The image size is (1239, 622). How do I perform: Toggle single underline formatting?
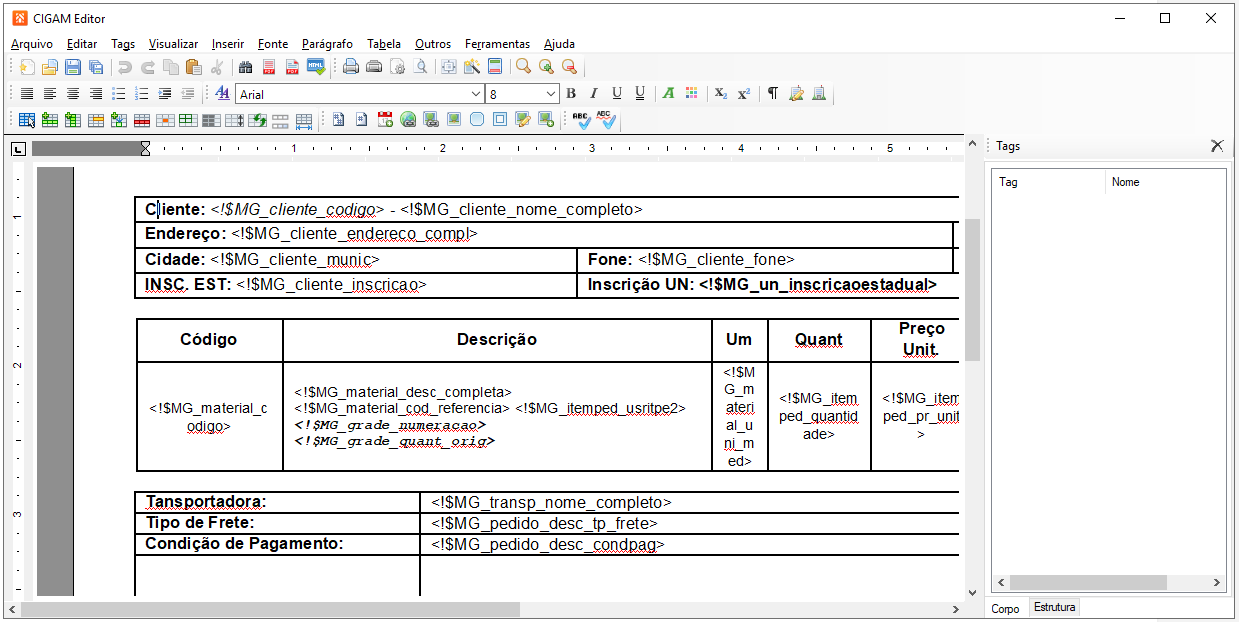coord(617,93)
